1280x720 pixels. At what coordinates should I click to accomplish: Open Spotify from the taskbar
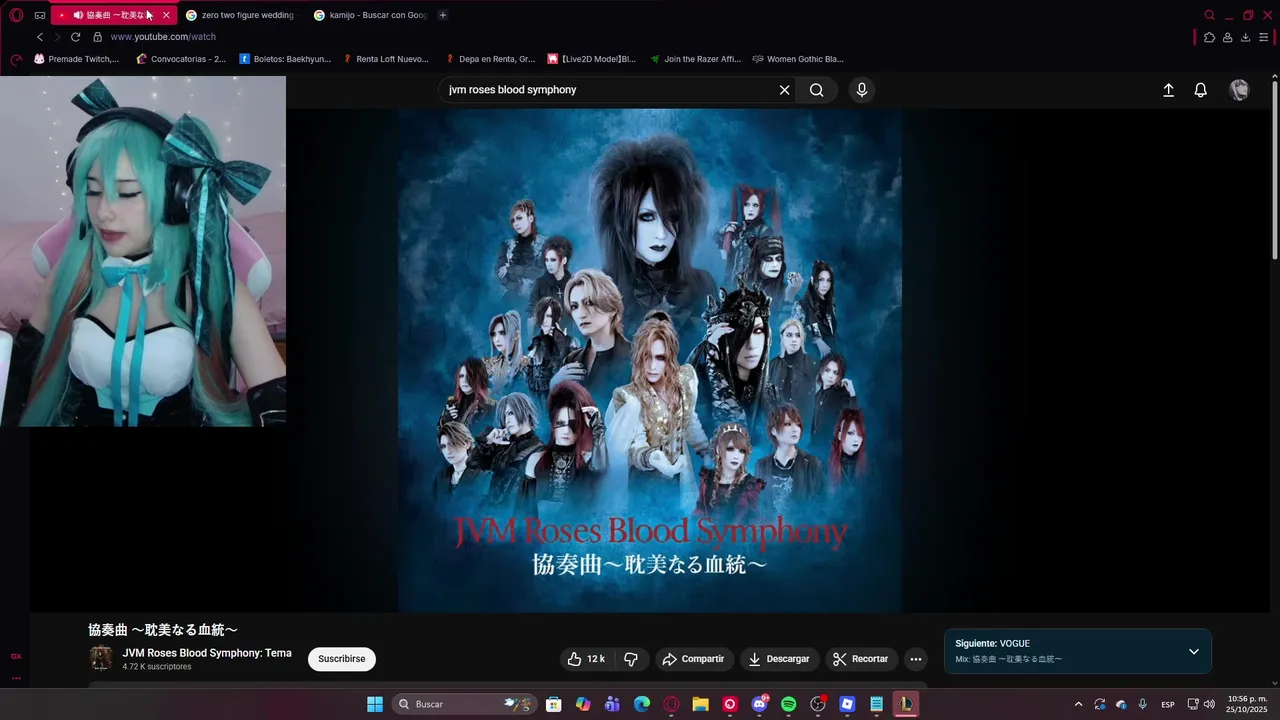(x=788, y=704)
